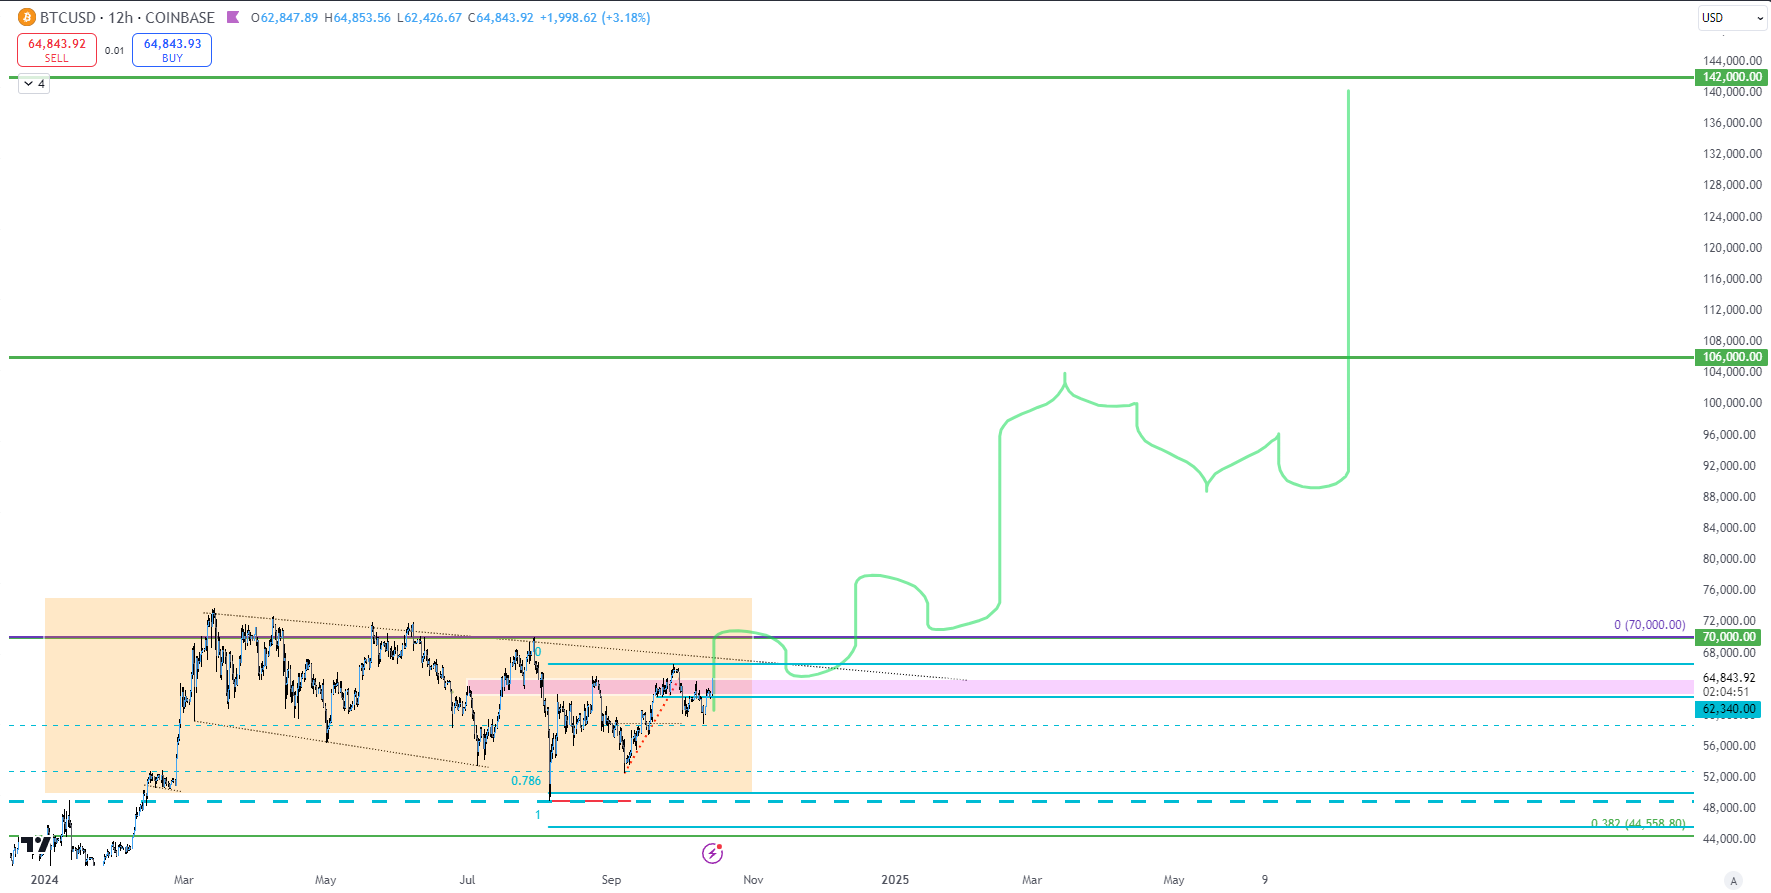Click the purple flag icon next to COINBASE
Image resolution: width=1771 pixels, height=893 pixels.
[x=233, y=17]
